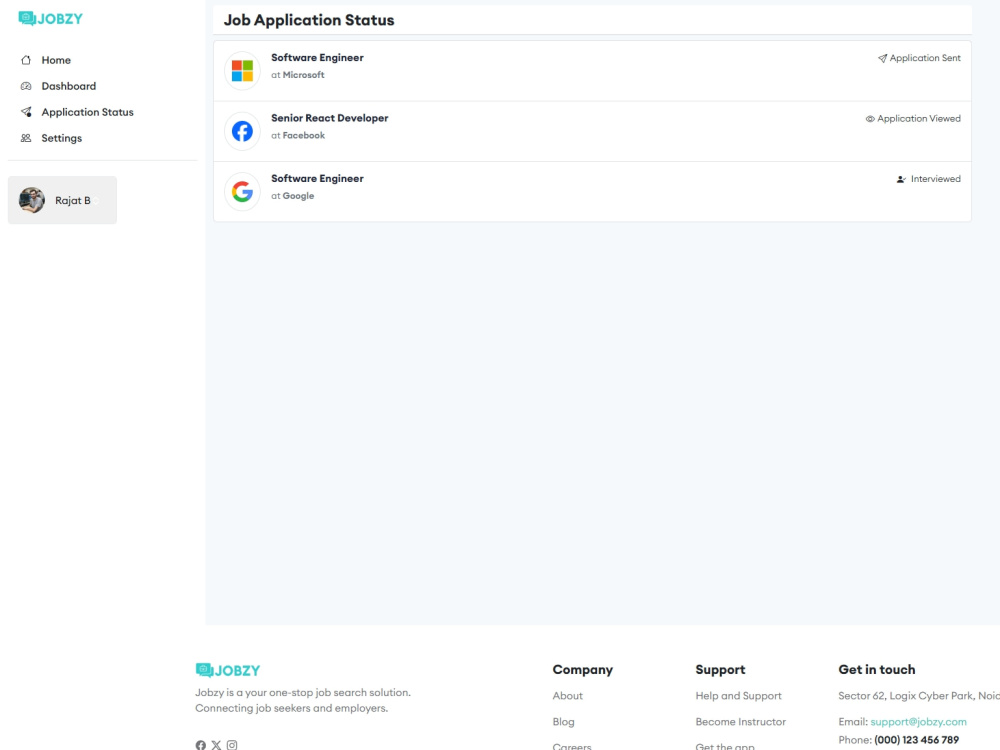Click the Application Sent paper plane icon
Image resolution: width=1000 pixels, height=750 pixels.
click(x=882, y=58)
